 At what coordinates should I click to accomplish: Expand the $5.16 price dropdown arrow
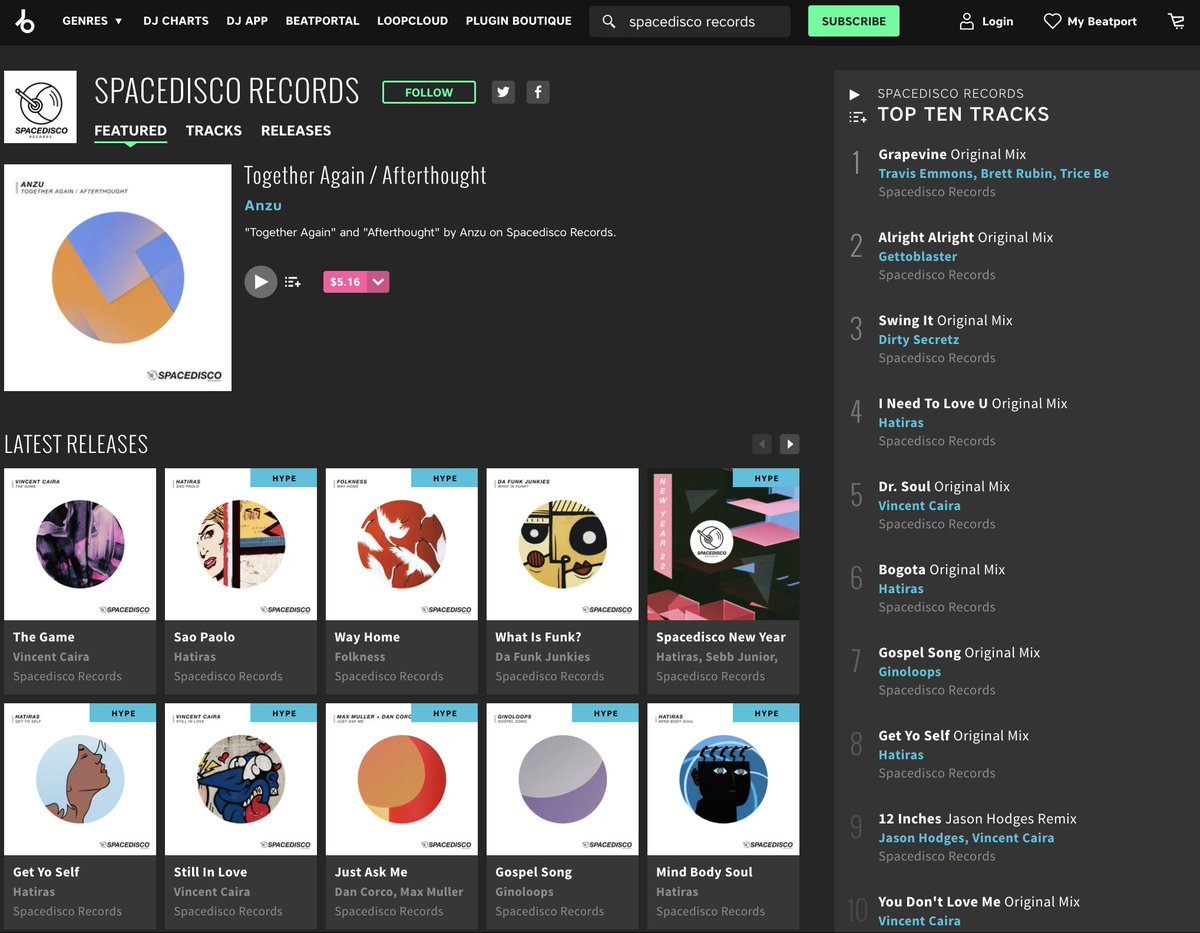click(378, 282)
